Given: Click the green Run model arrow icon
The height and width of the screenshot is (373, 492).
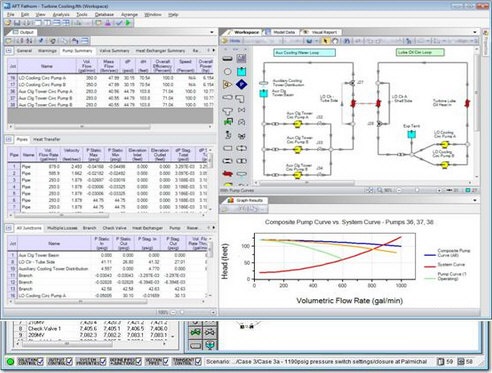Looking at the screenshot, I should 128,23.
